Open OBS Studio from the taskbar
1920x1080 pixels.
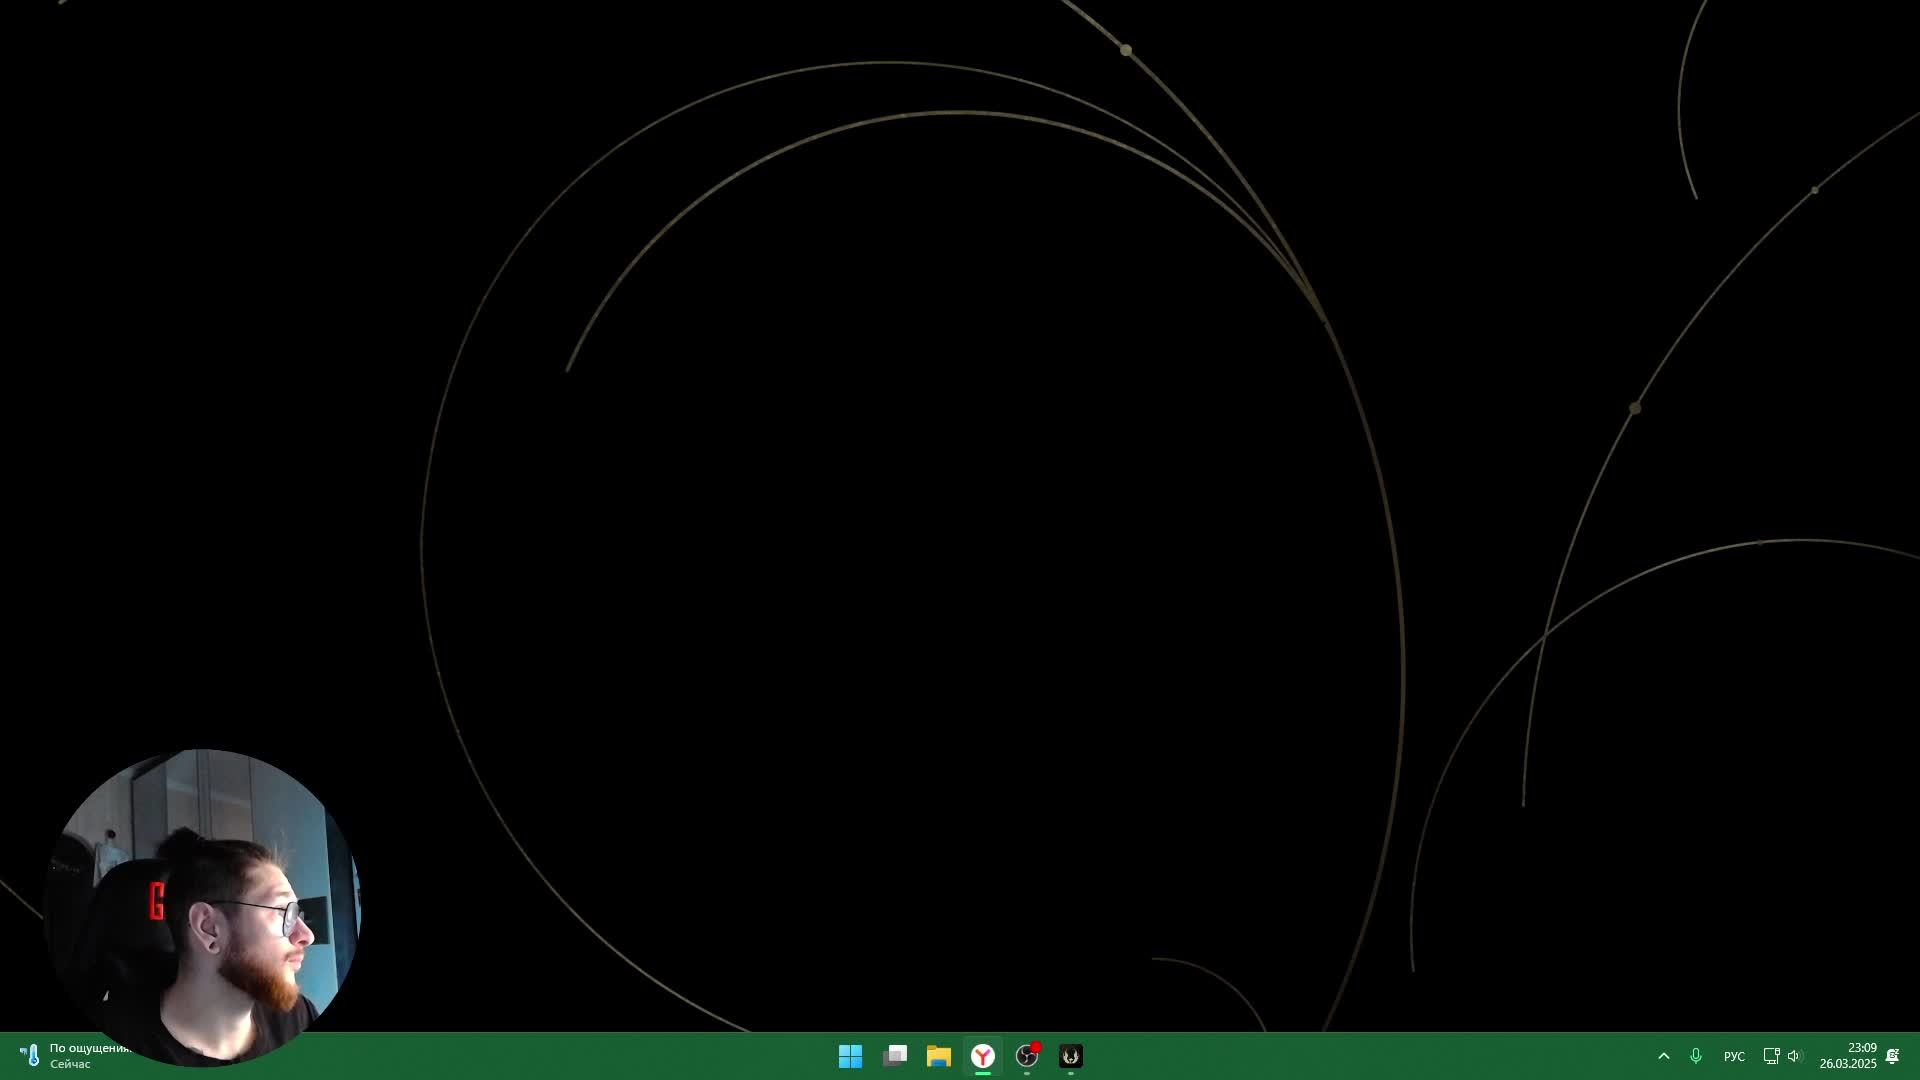(1027, 1056)
